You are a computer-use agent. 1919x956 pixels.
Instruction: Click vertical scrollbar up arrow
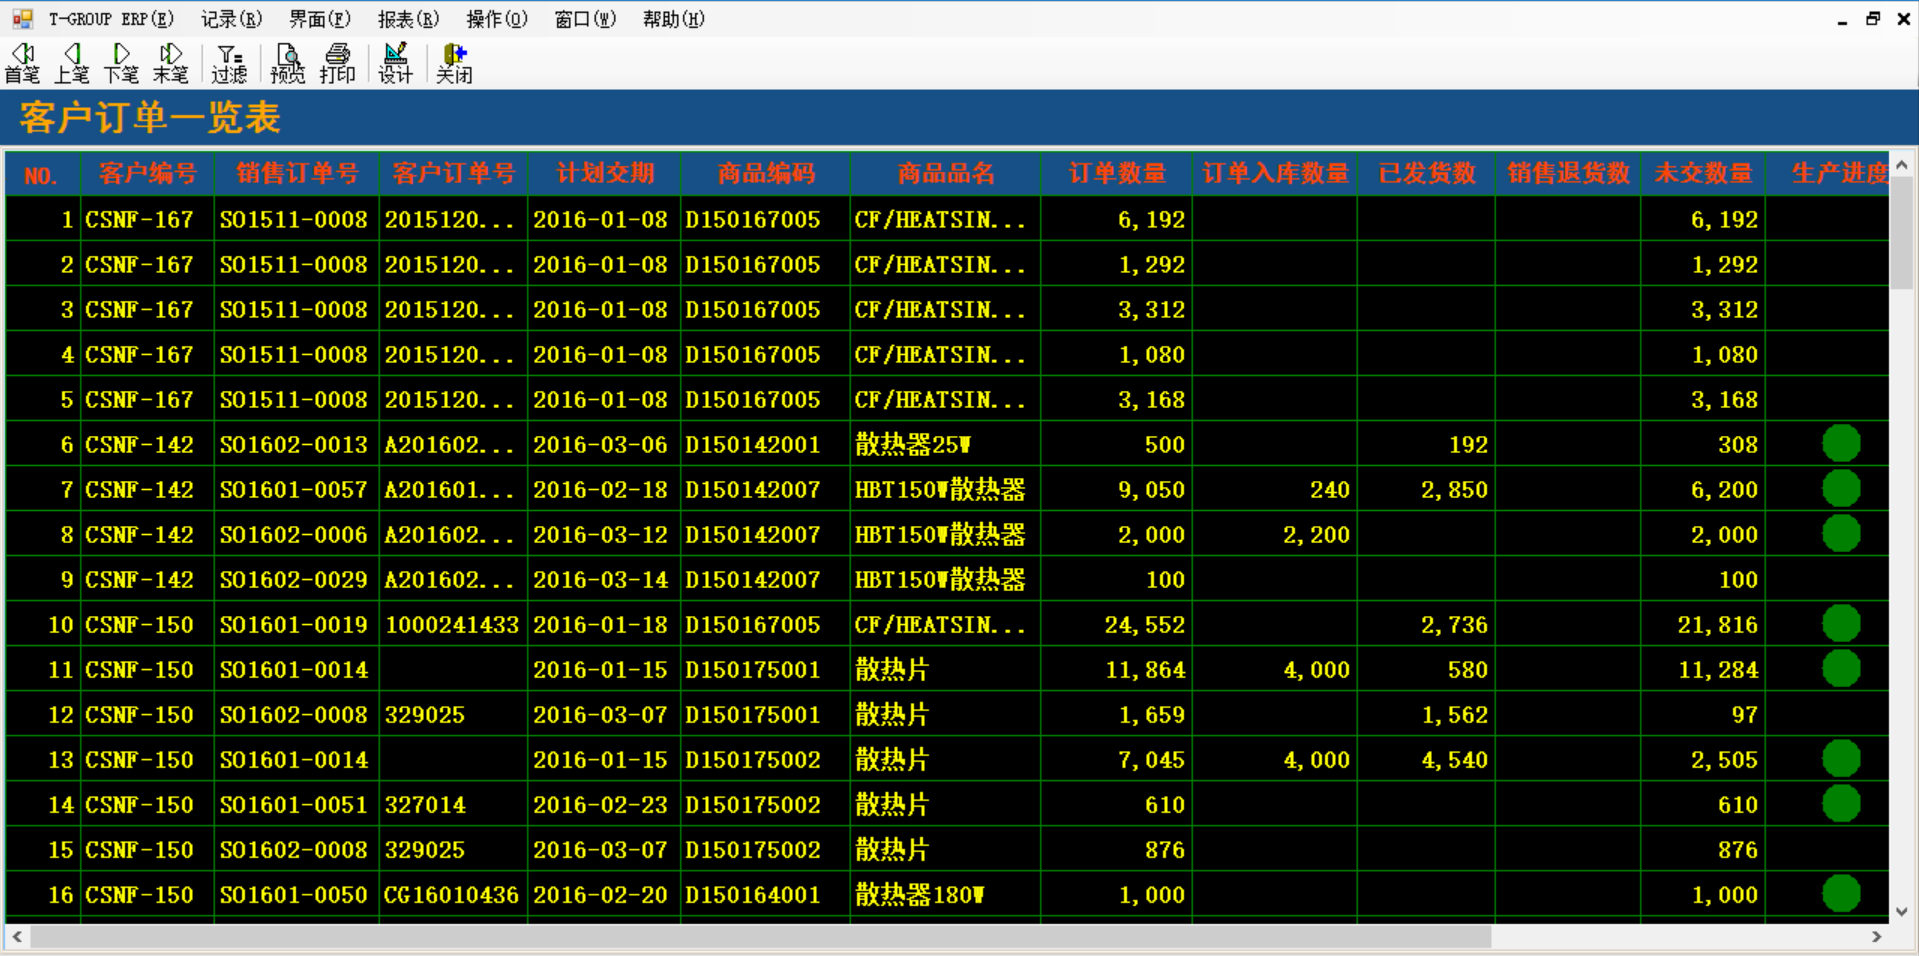(x=1901, y=165)
